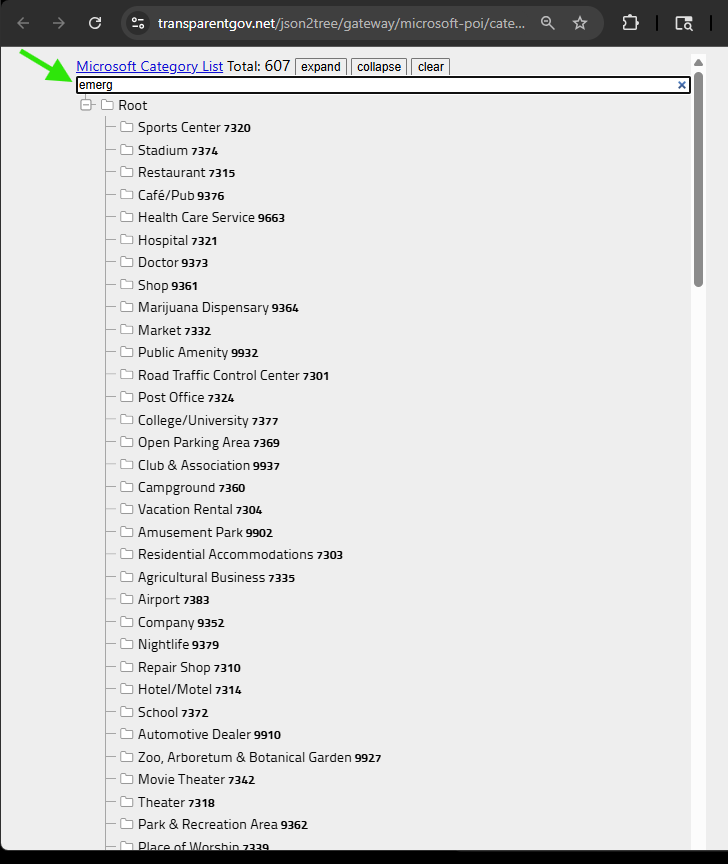Select the Marijuana Dispensary tree item

[203, 308]
